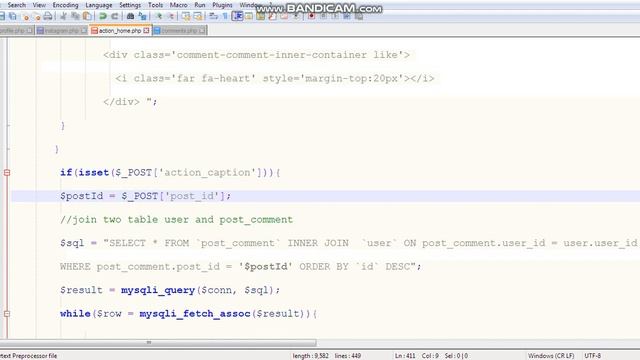This screenshot has height=360, width=640.
Task: Toggle file monitoring eye icon
Action: click(296, 16)
